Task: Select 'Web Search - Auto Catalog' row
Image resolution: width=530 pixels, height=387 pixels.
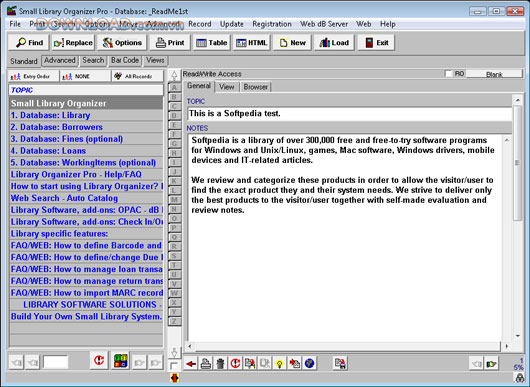Action: (86, 198)
